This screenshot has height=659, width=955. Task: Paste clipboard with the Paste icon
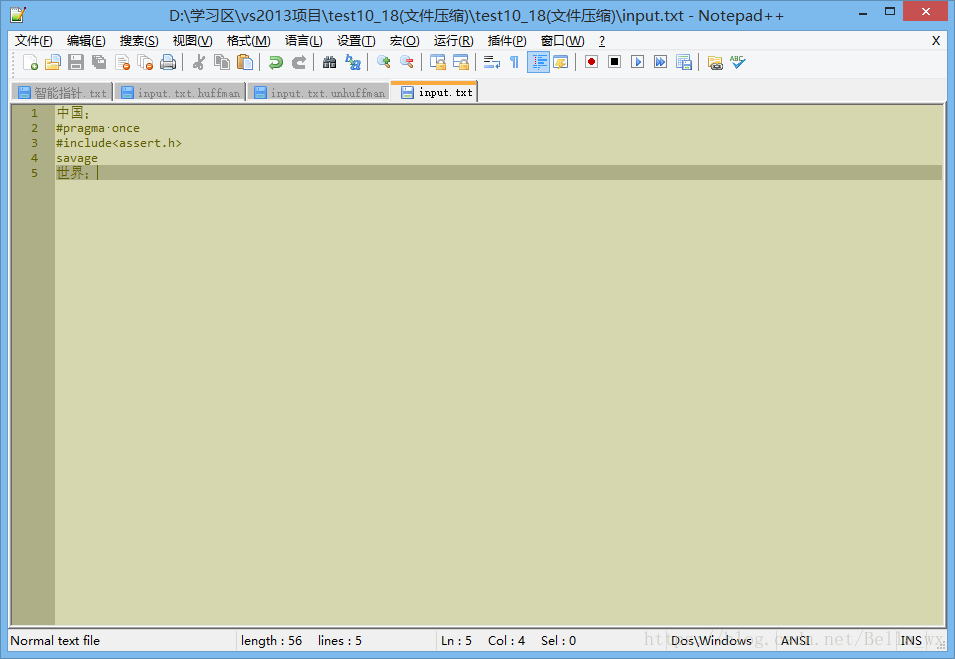[245, 62]
